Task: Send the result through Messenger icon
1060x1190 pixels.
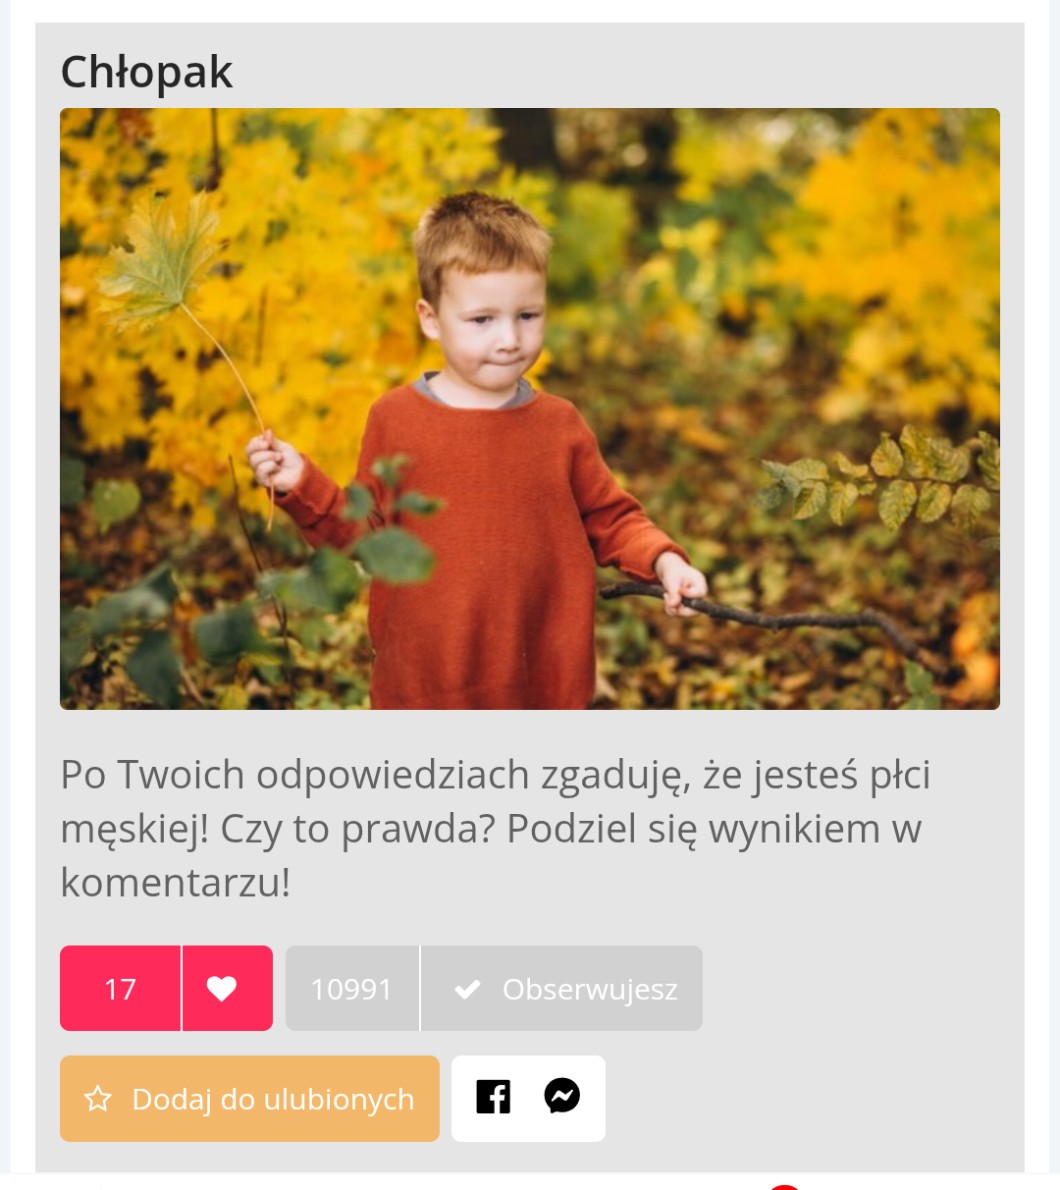Action: point(562,1096)
